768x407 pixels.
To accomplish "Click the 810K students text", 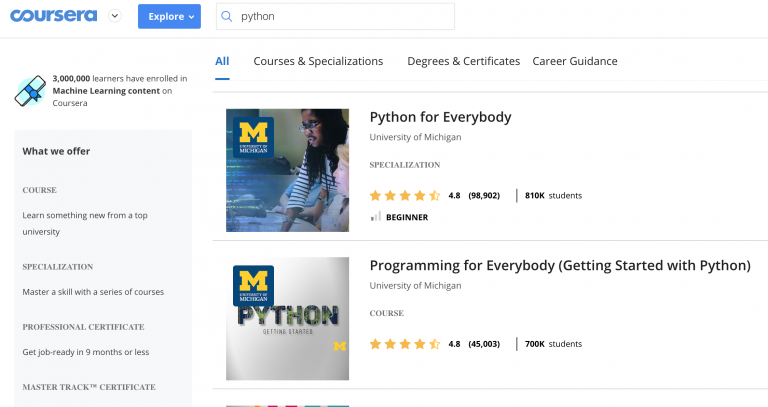I will (x=553, y=195).
